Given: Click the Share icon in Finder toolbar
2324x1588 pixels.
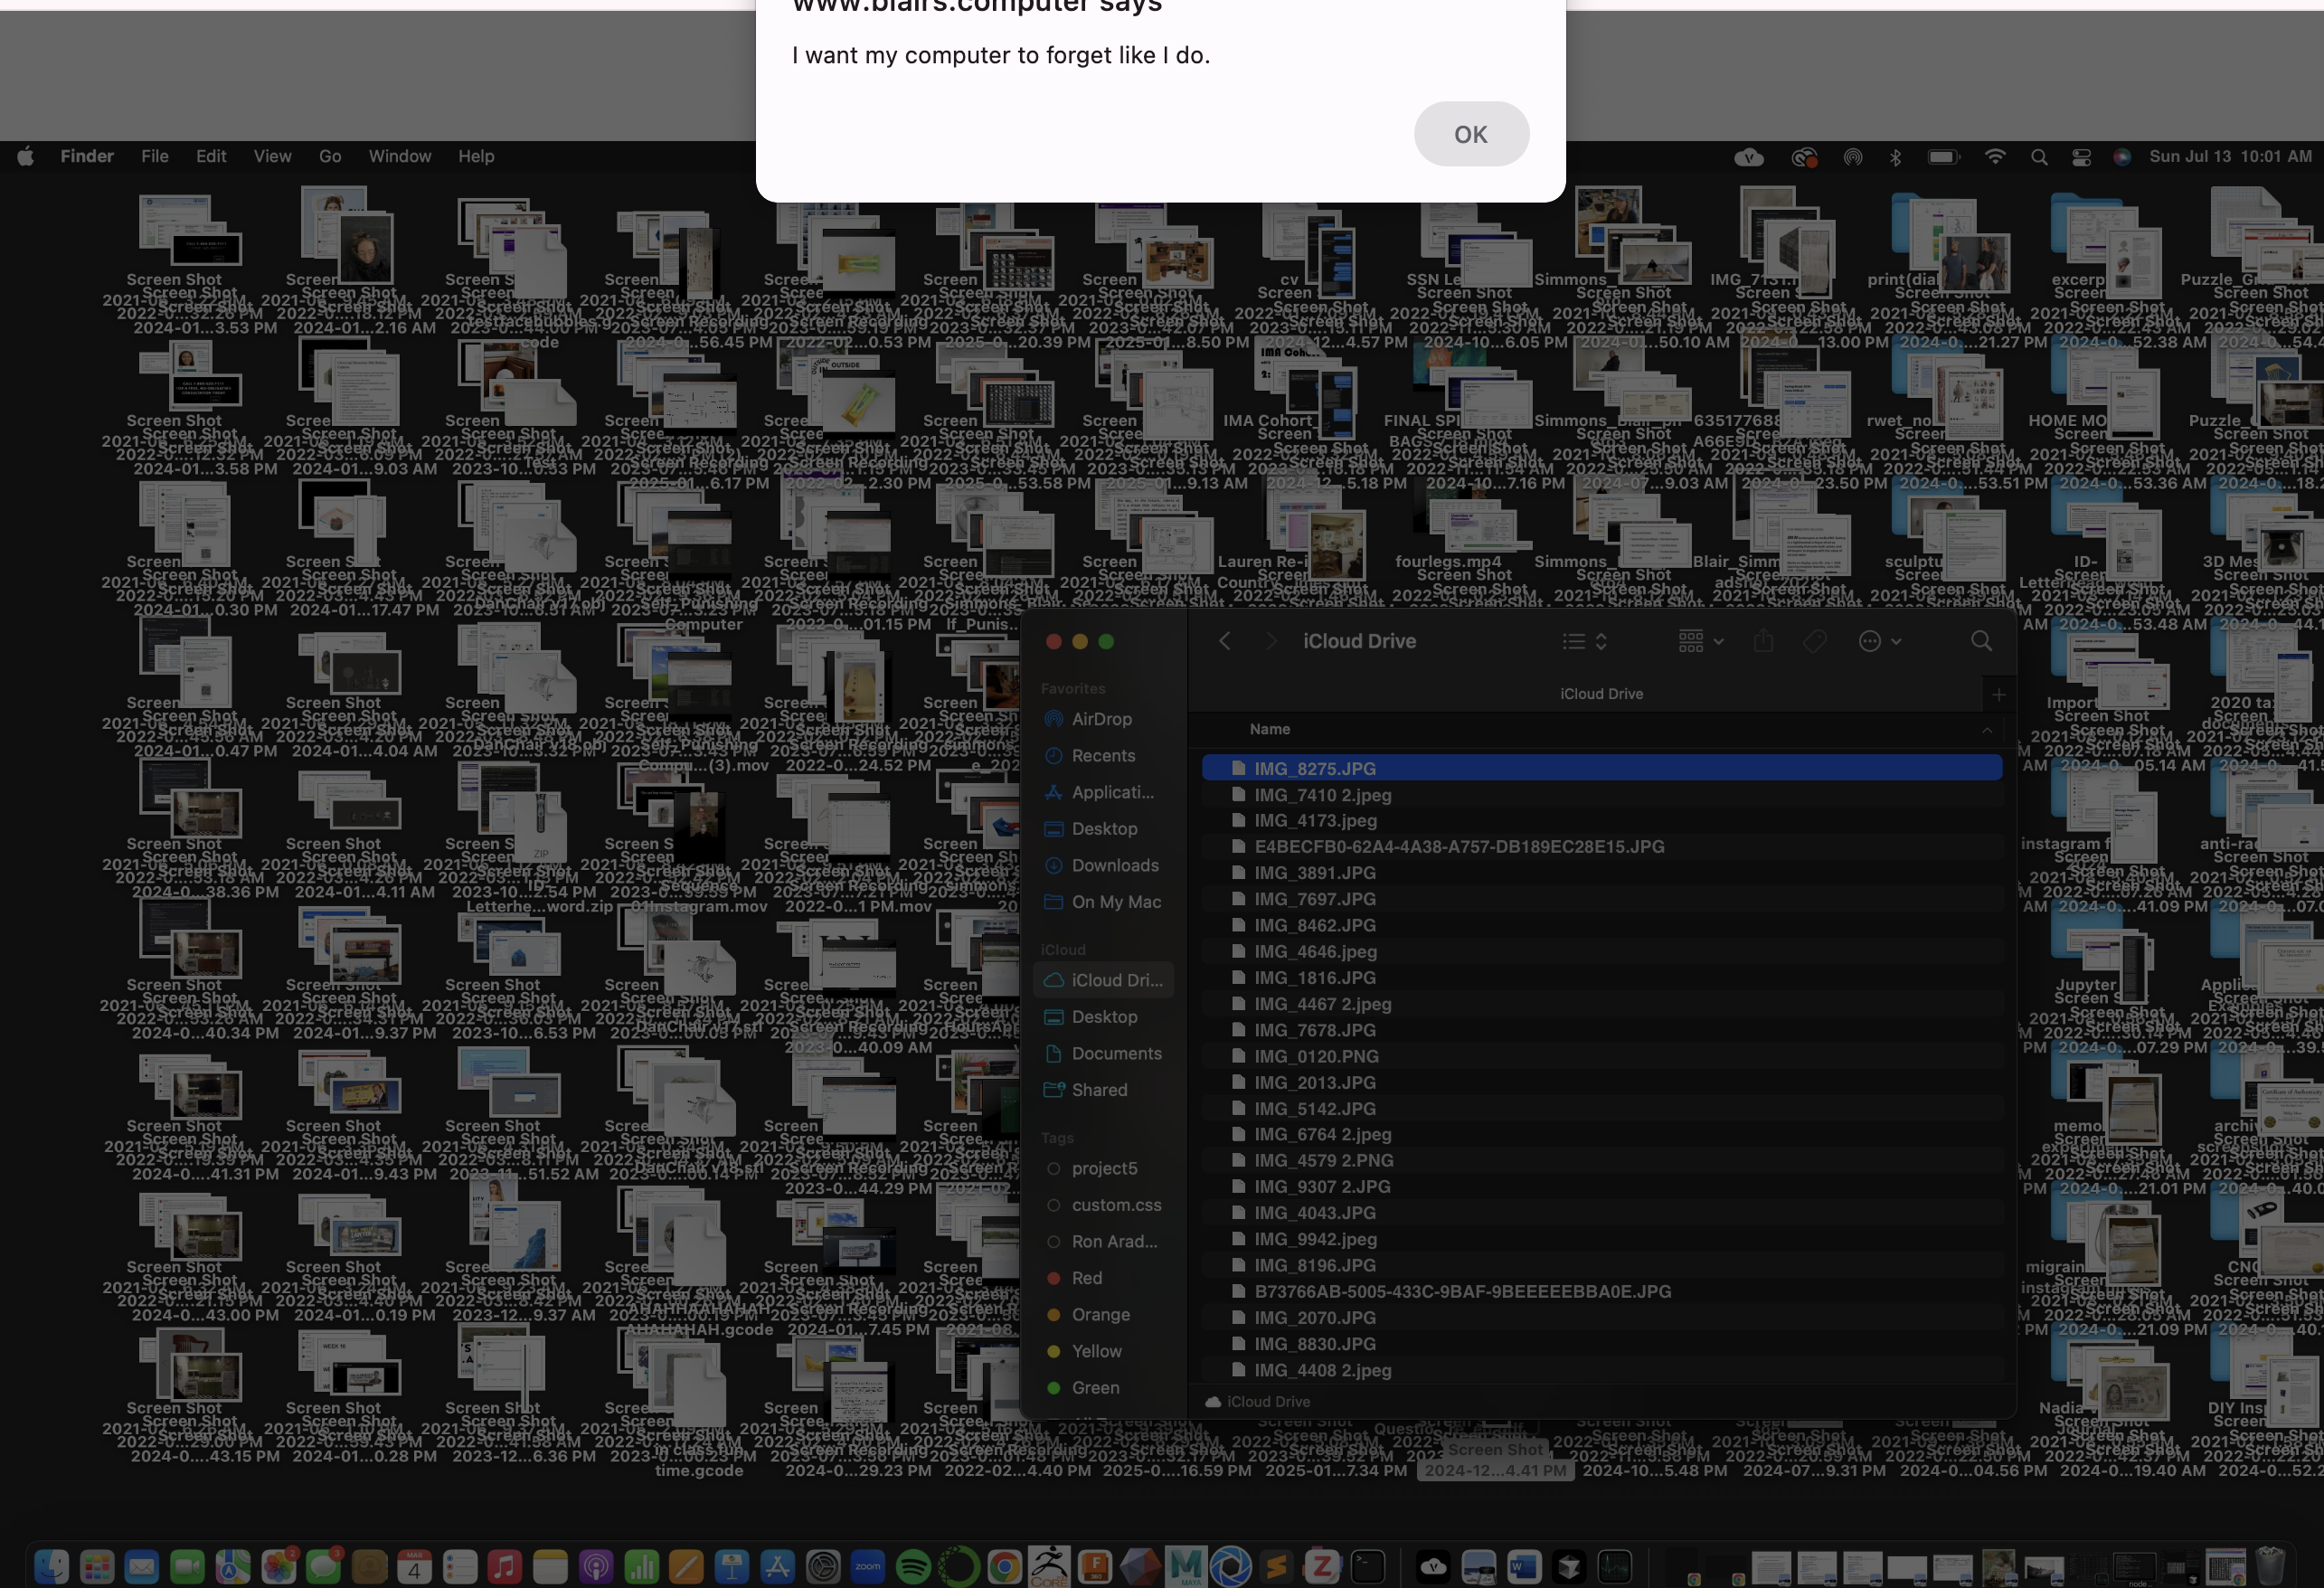Looking at the screenshot, I should click(x=1763, y=641).
